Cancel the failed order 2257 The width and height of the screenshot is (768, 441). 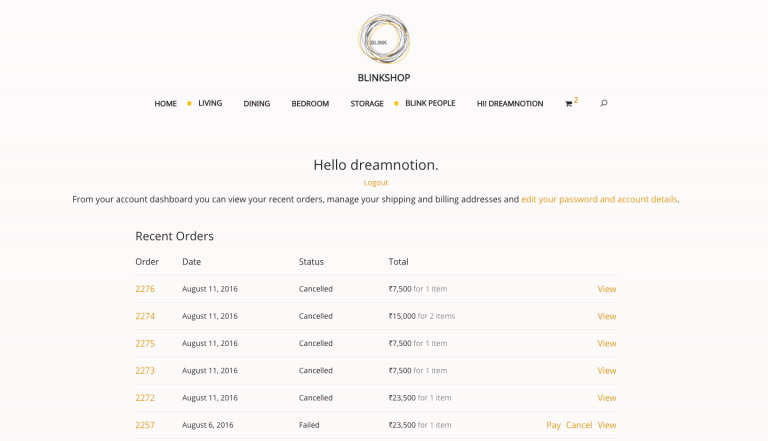tap(579, 425)
